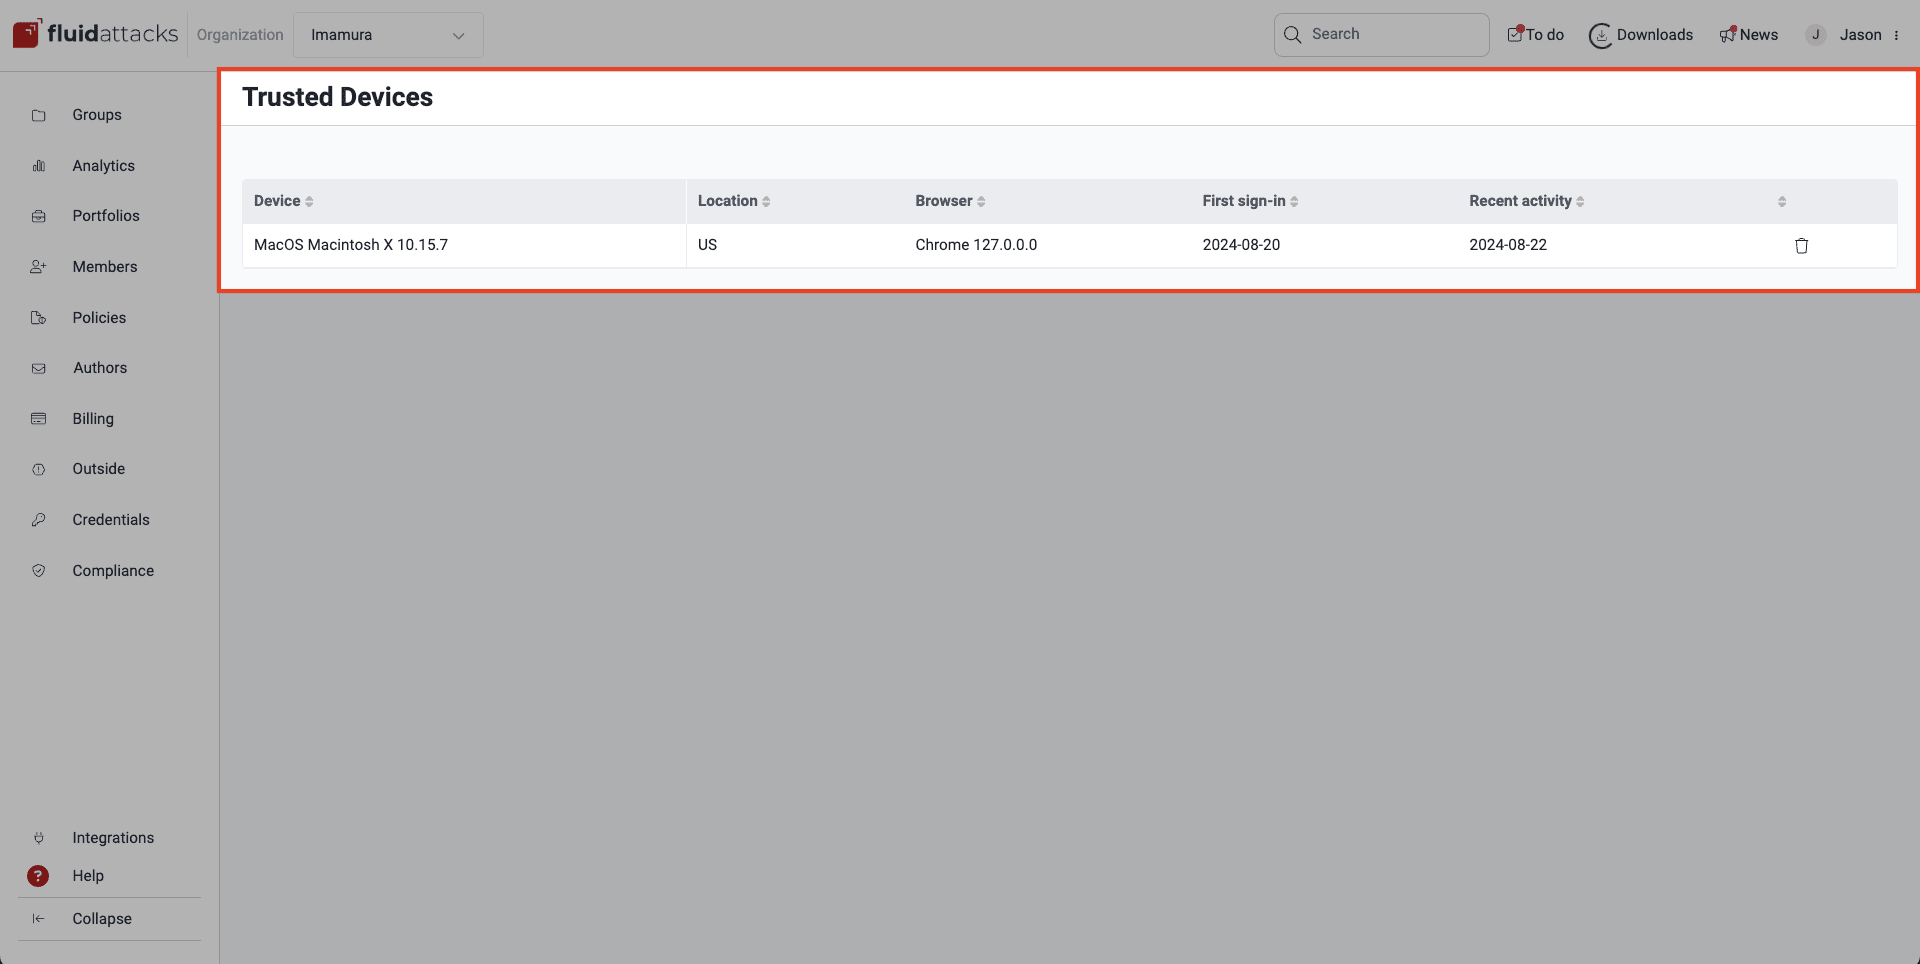This screenshot has height=964, width=1920.
Task: Go to Groups in the sidebar
Action: (x=97, y=115)
